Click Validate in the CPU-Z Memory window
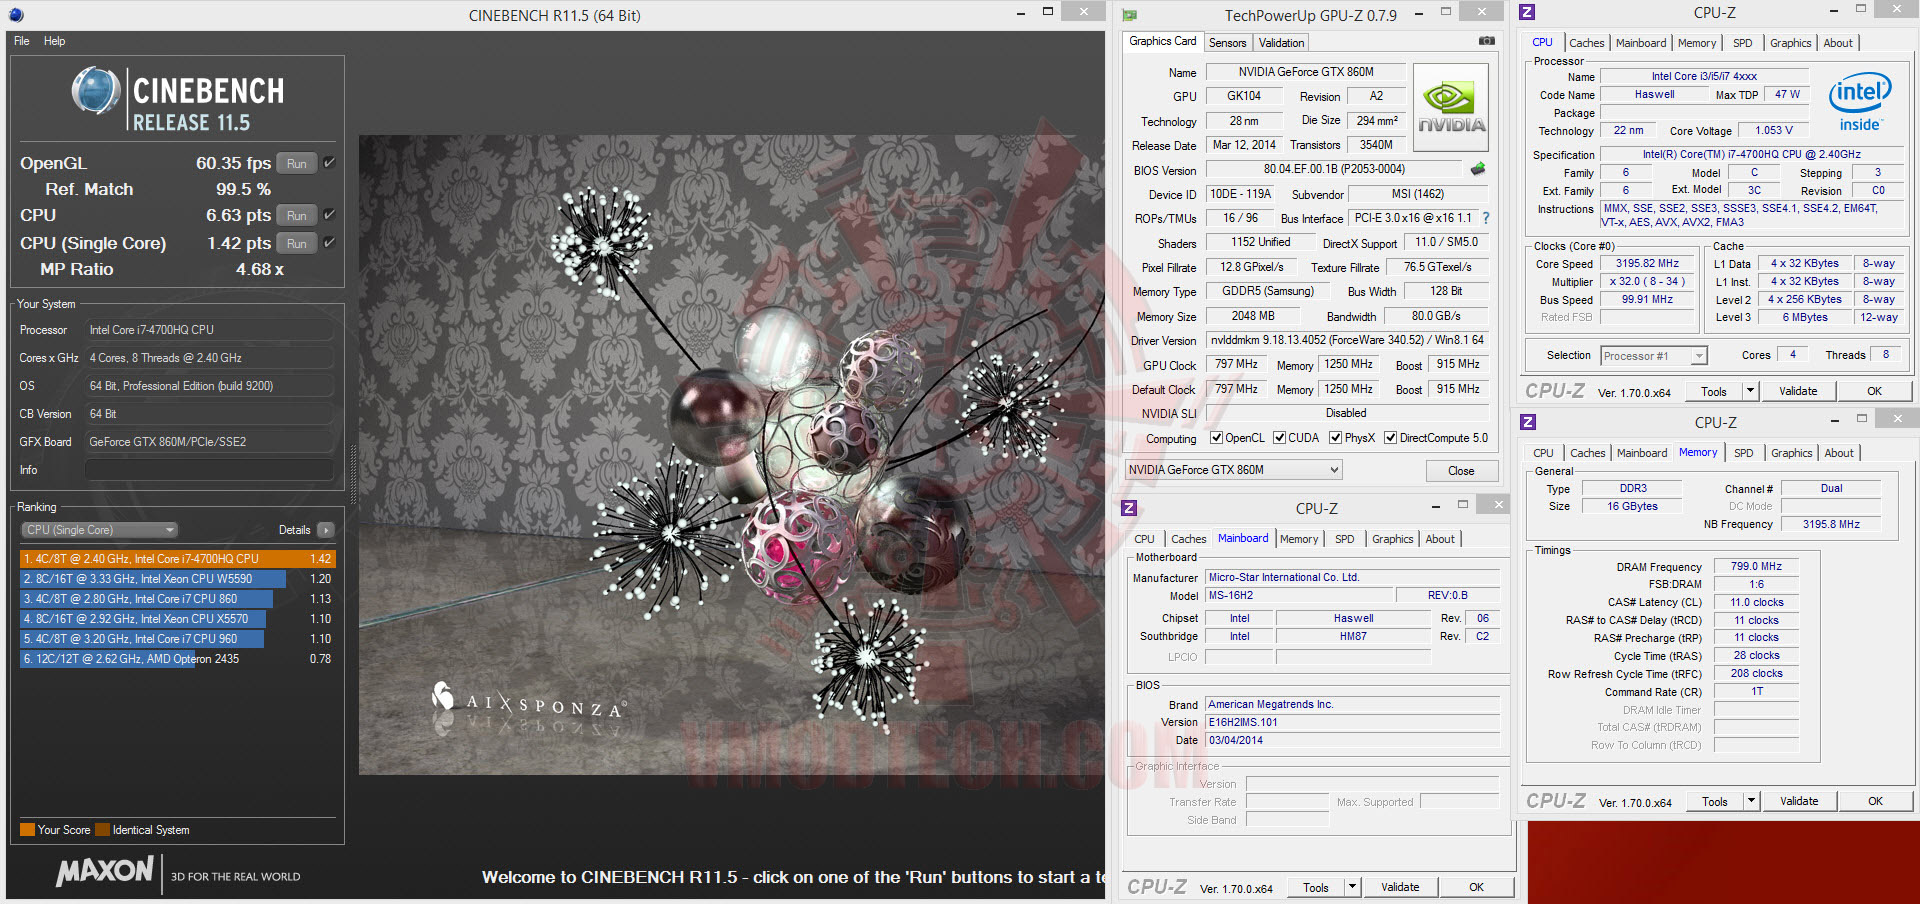Screen dimensions: 1920x904 coord(1799,801)
